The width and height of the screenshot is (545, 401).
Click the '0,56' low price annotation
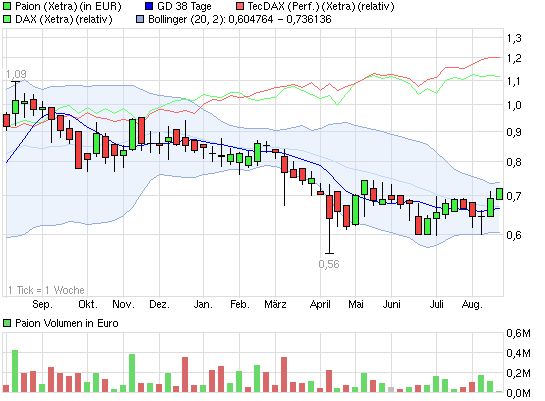tap(329, 264)
